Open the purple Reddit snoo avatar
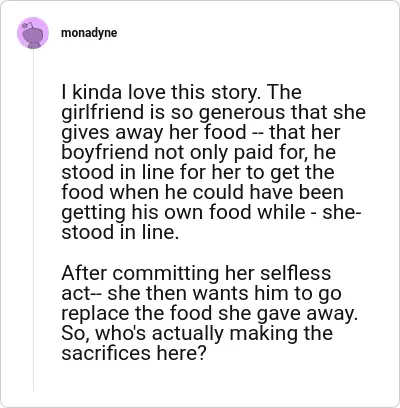Viewport: 400px width, 408px height. [33, 33]
